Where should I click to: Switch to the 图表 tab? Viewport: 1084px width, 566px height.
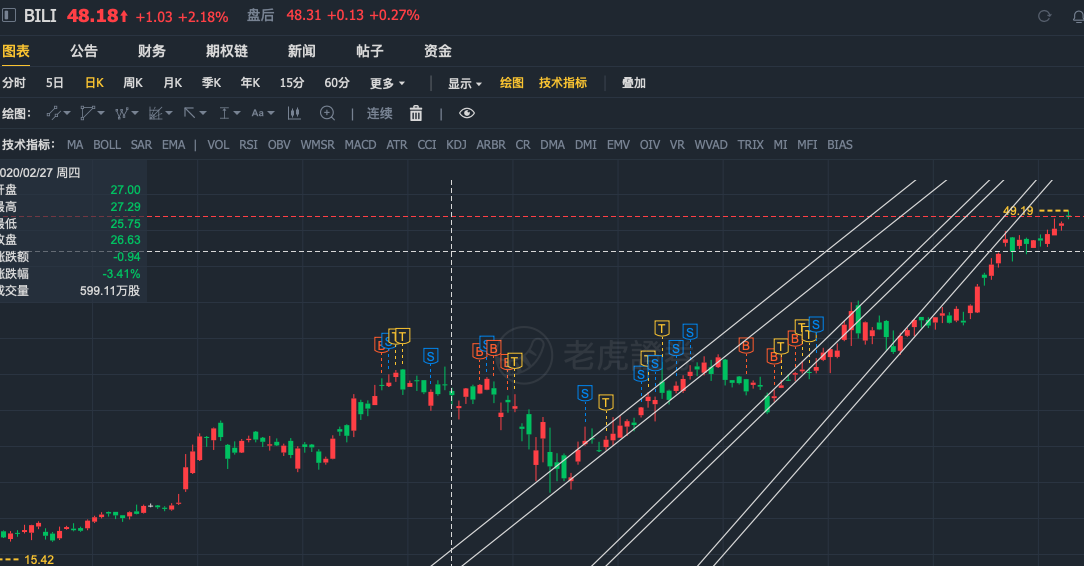tap(15, 51)
